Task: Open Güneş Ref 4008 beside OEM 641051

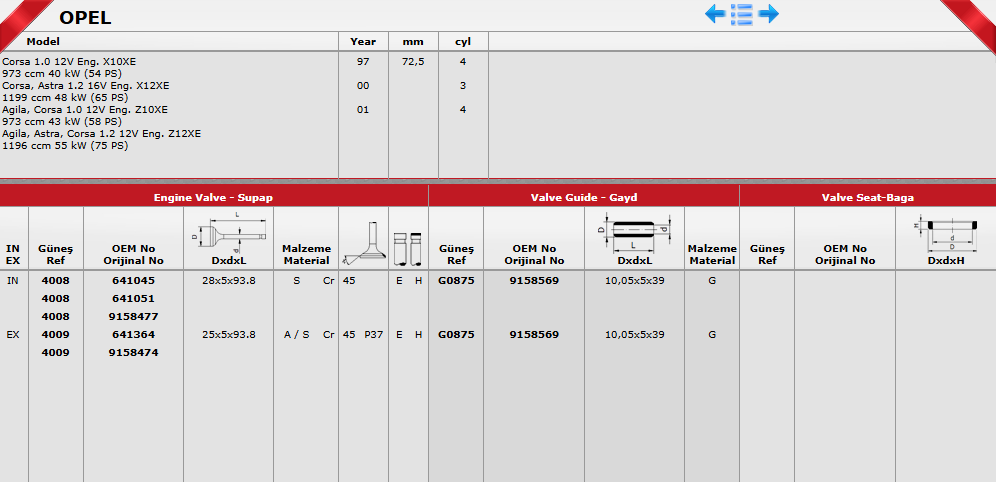Action: point(55,298)
